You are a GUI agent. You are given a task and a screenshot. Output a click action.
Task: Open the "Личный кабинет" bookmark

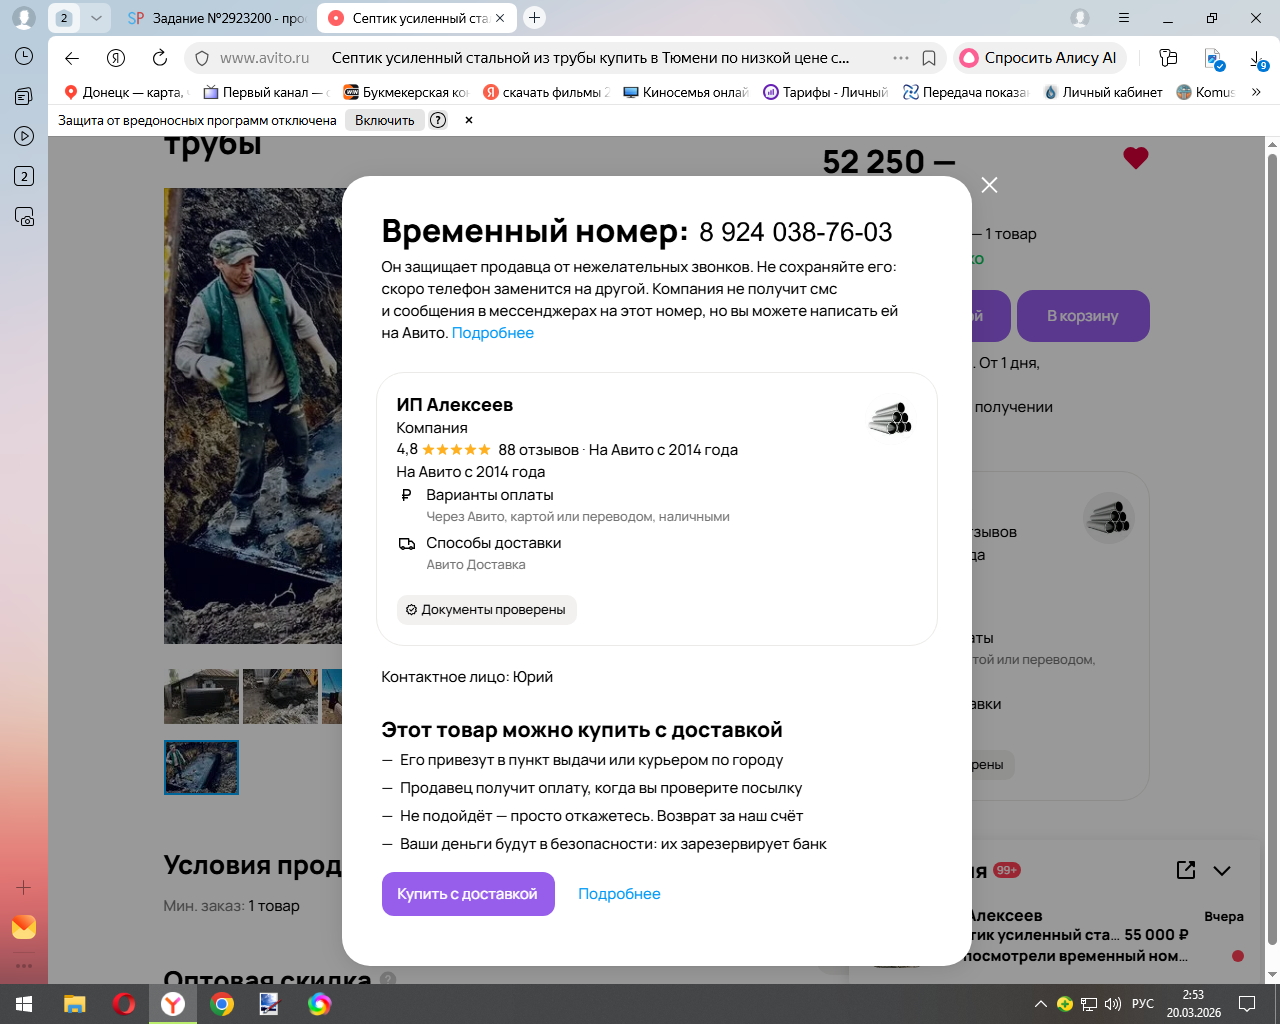tap(1103, 92)
